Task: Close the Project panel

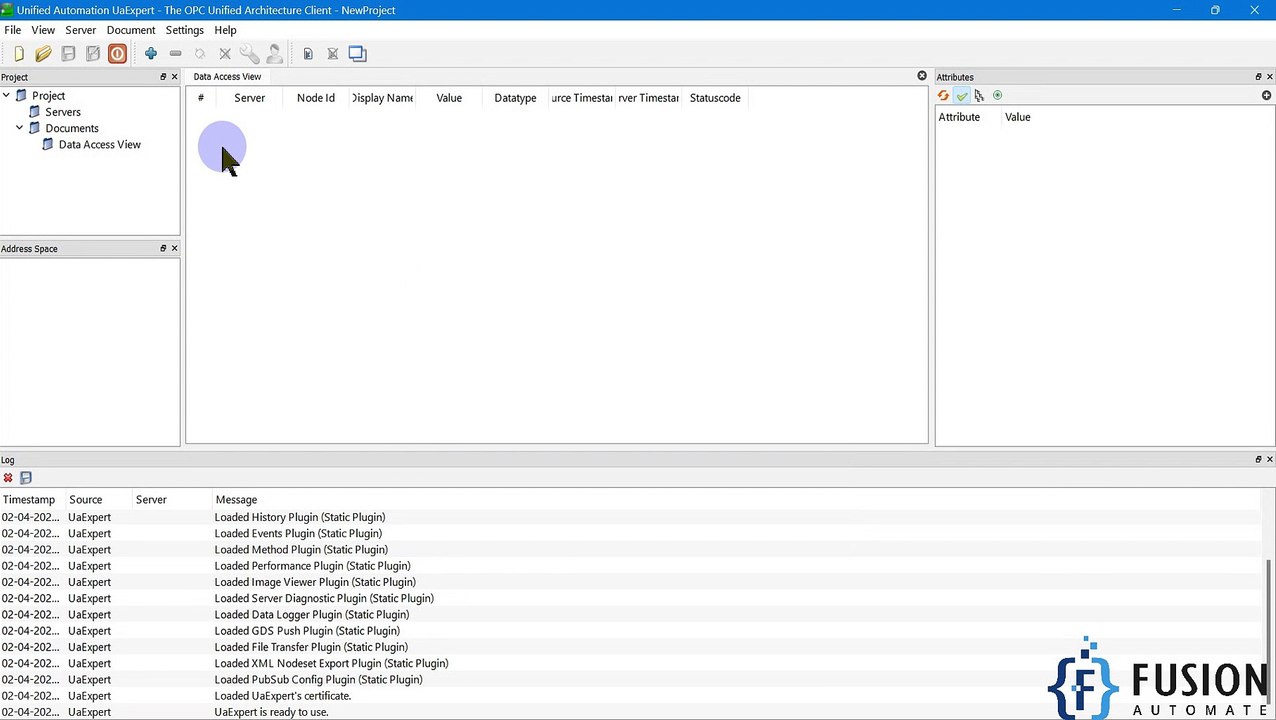Action: [x=174, y=77]
